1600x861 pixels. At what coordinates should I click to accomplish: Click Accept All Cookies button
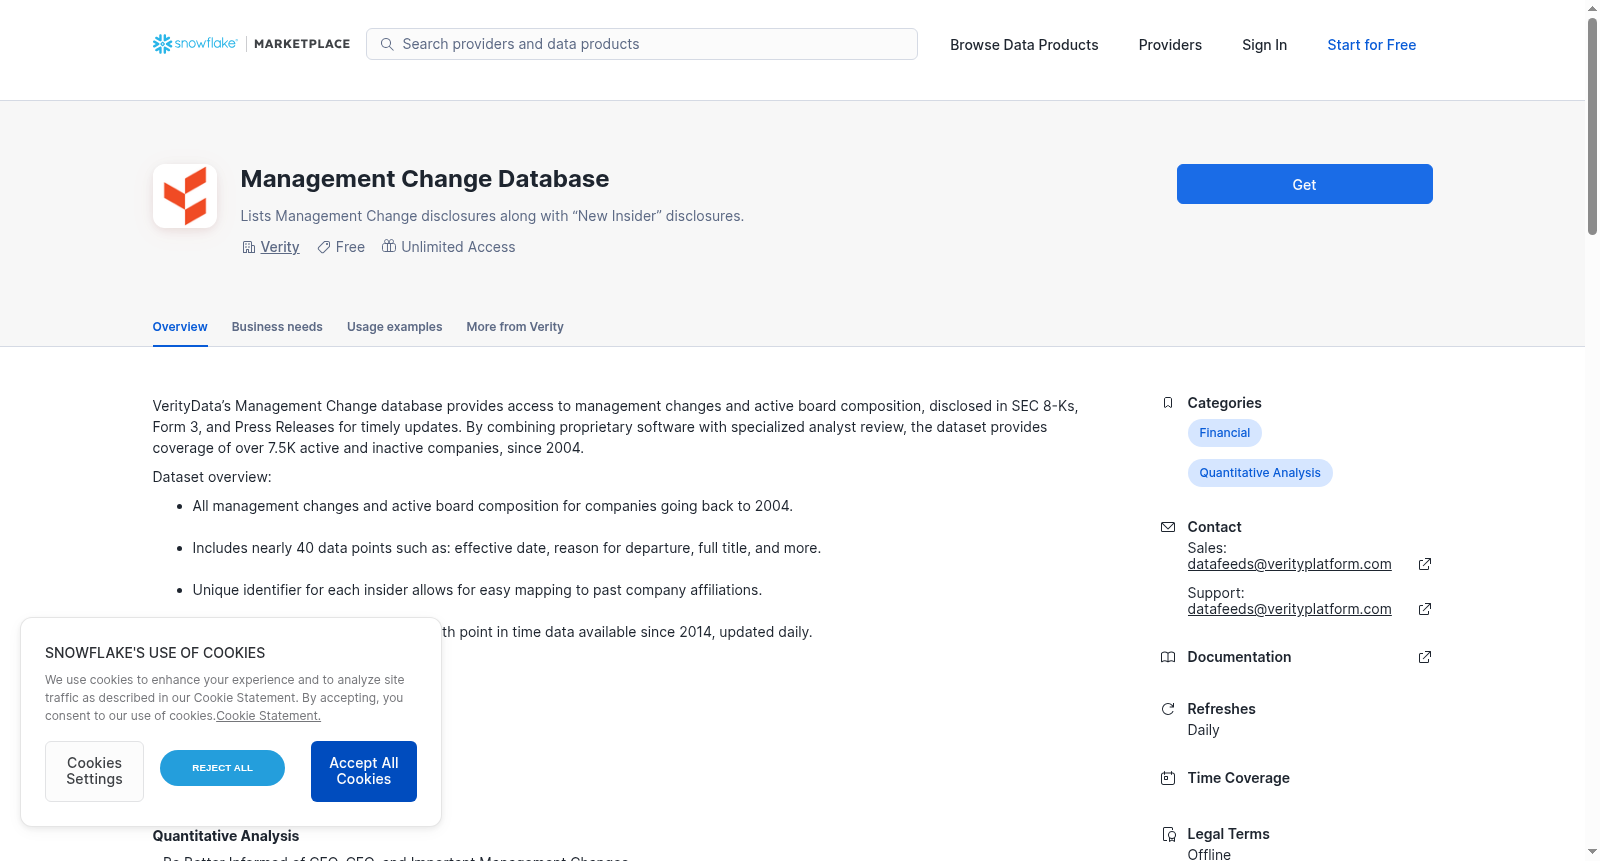(x=364, y=771)
